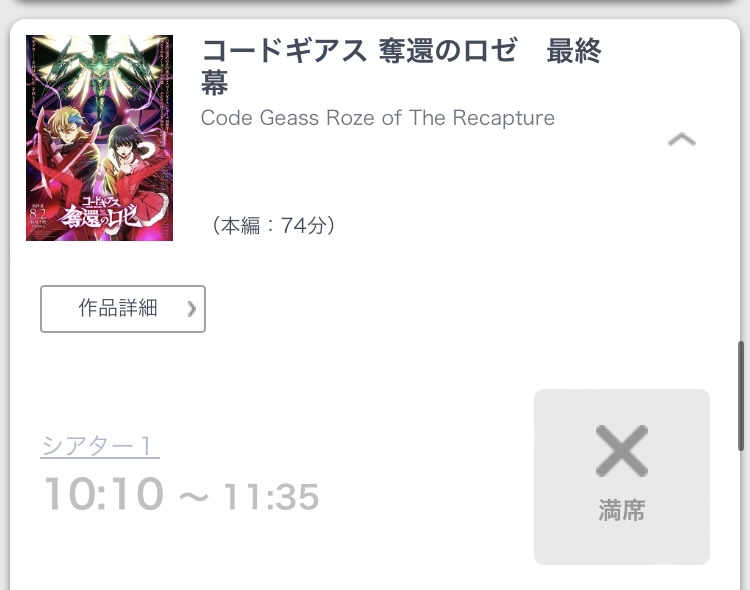This screenshot has width=750, height=590.
Task: Click the Code Geass movie poster thumbnail
Action: (99, 138)
